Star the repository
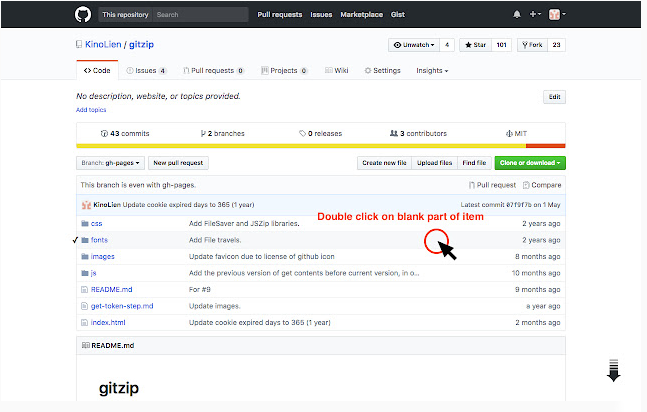 pos(475,45)
